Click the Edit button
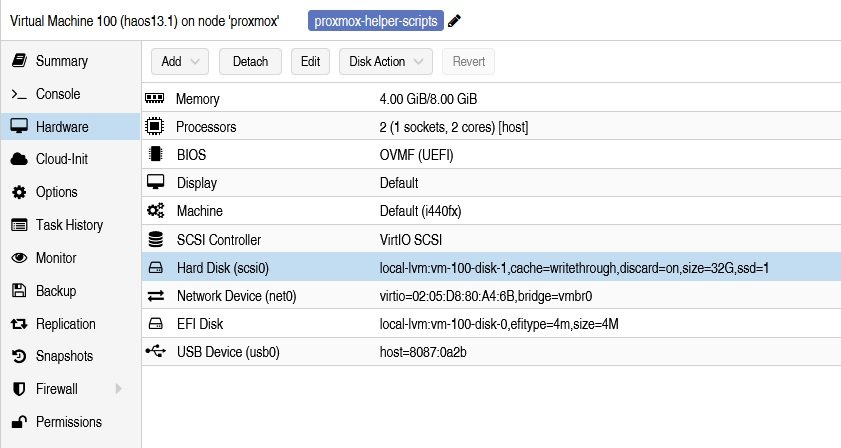The width and height of the screenshot is (841, 448). [310, 62]
